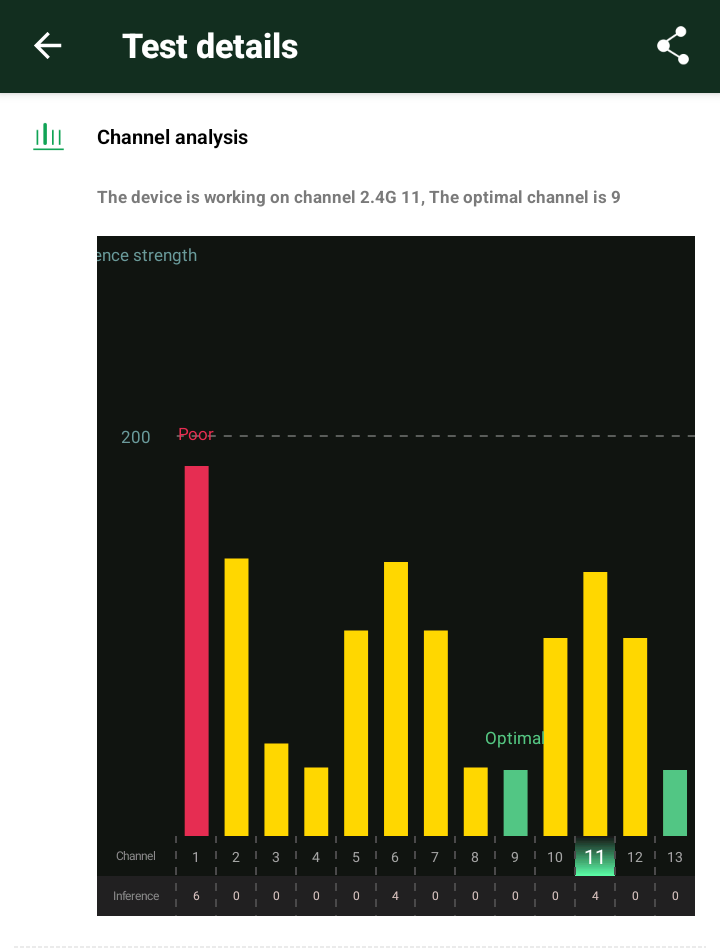Viewport: 720px width, 952px height.
Task: Select the red bar for channel 1
Action: pyautogui.click(x=196, y=650)
